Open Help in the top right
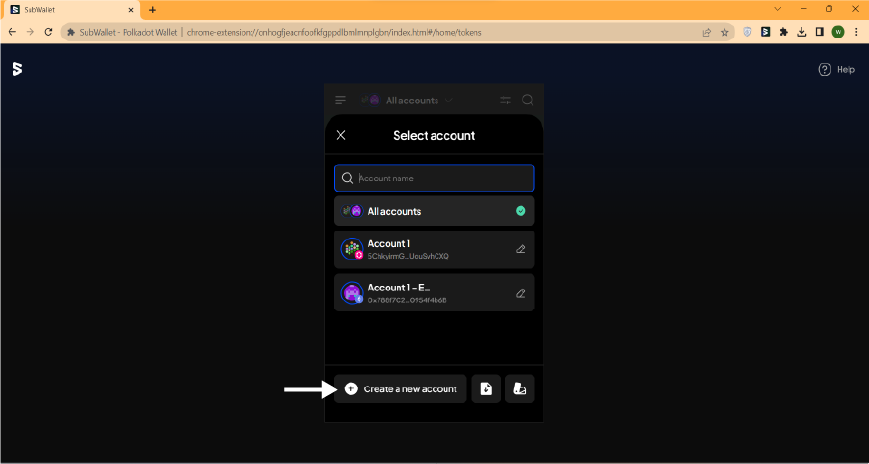Image resolution: width=869 pixels, height=464 pixels. coord(836,70)
